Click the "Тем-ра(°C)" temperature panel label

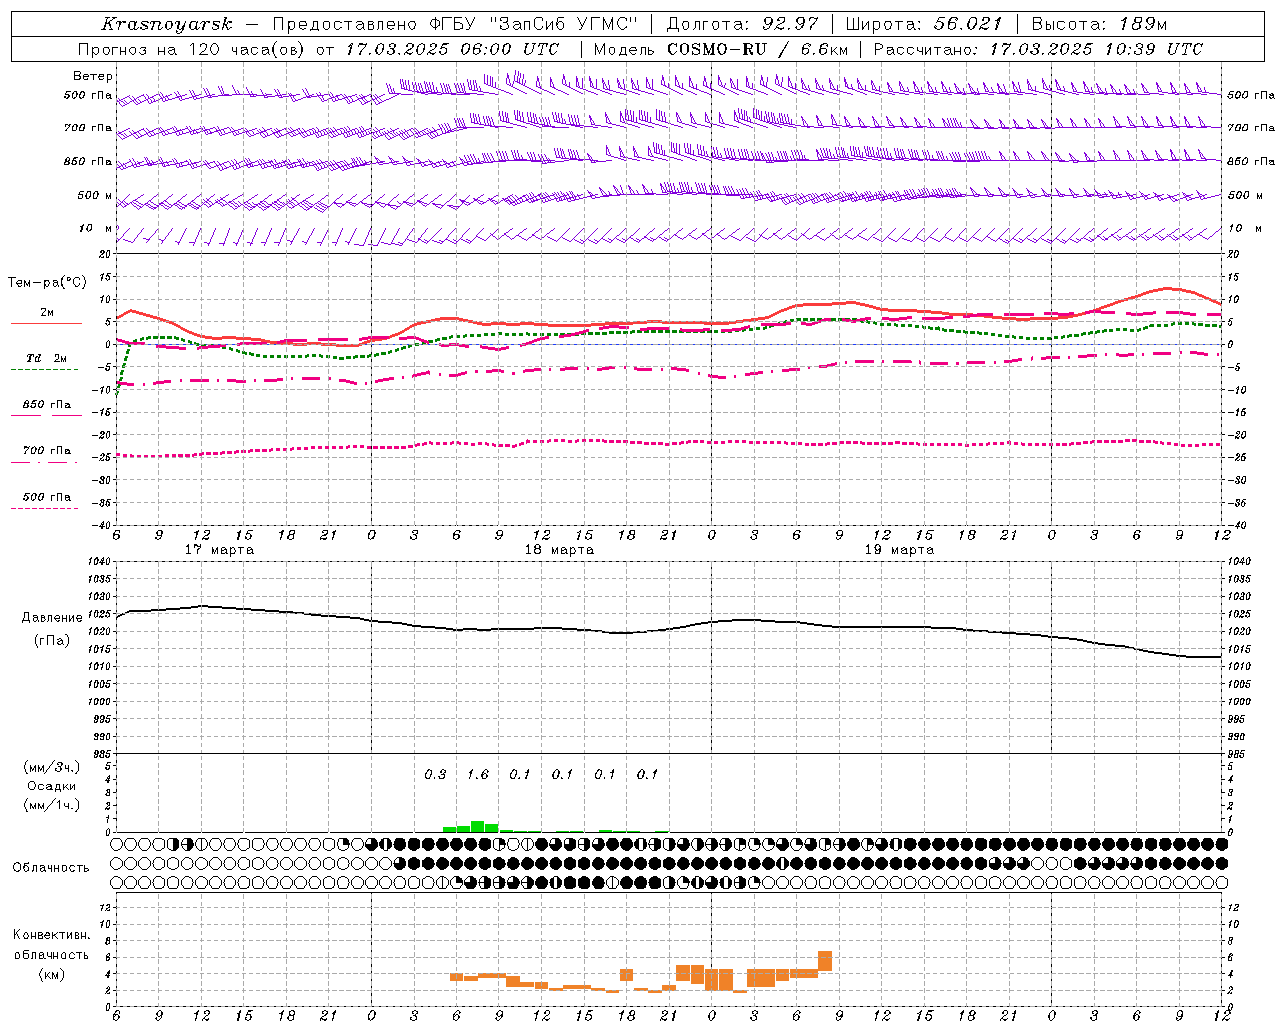[47, 283]
